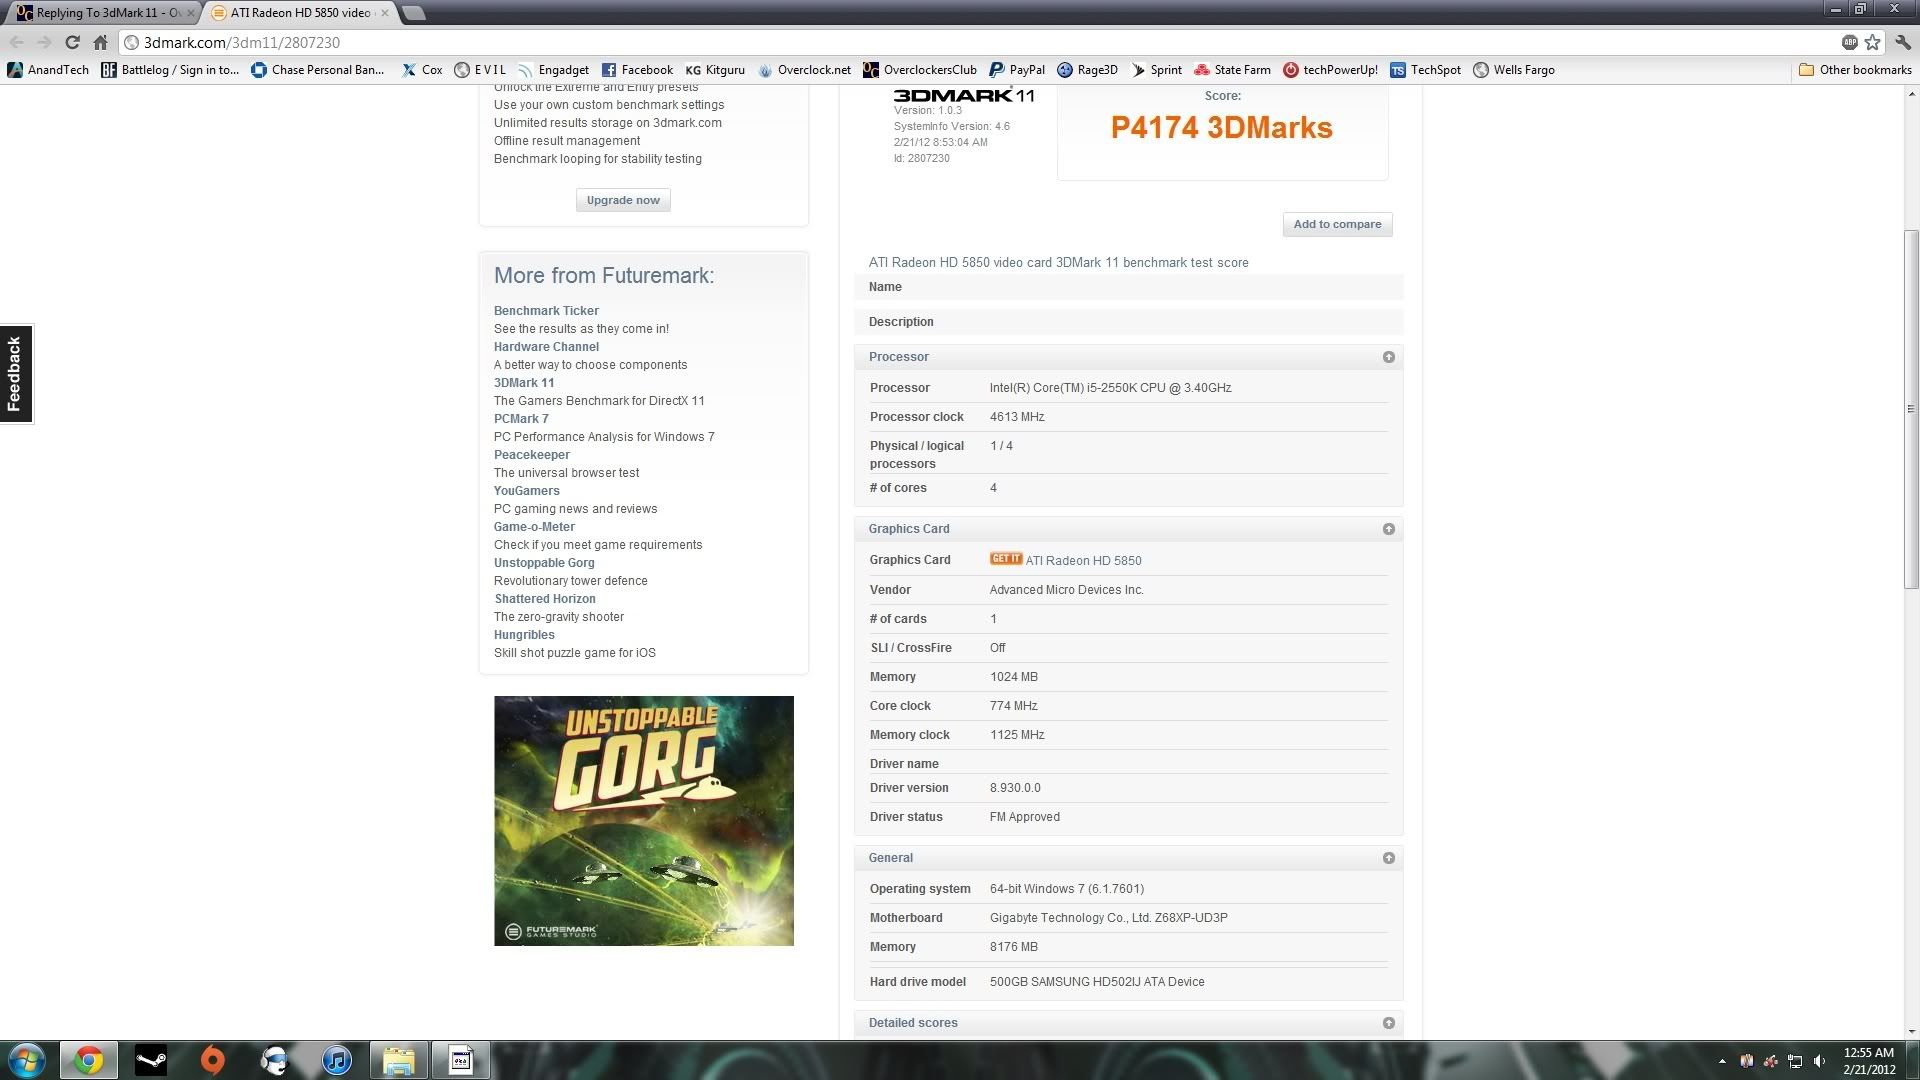Image resolution: width=1920 pixels, height=1080 pixels.
Task: Open iTunes from the taskbar
Action: pos(337,1060)
